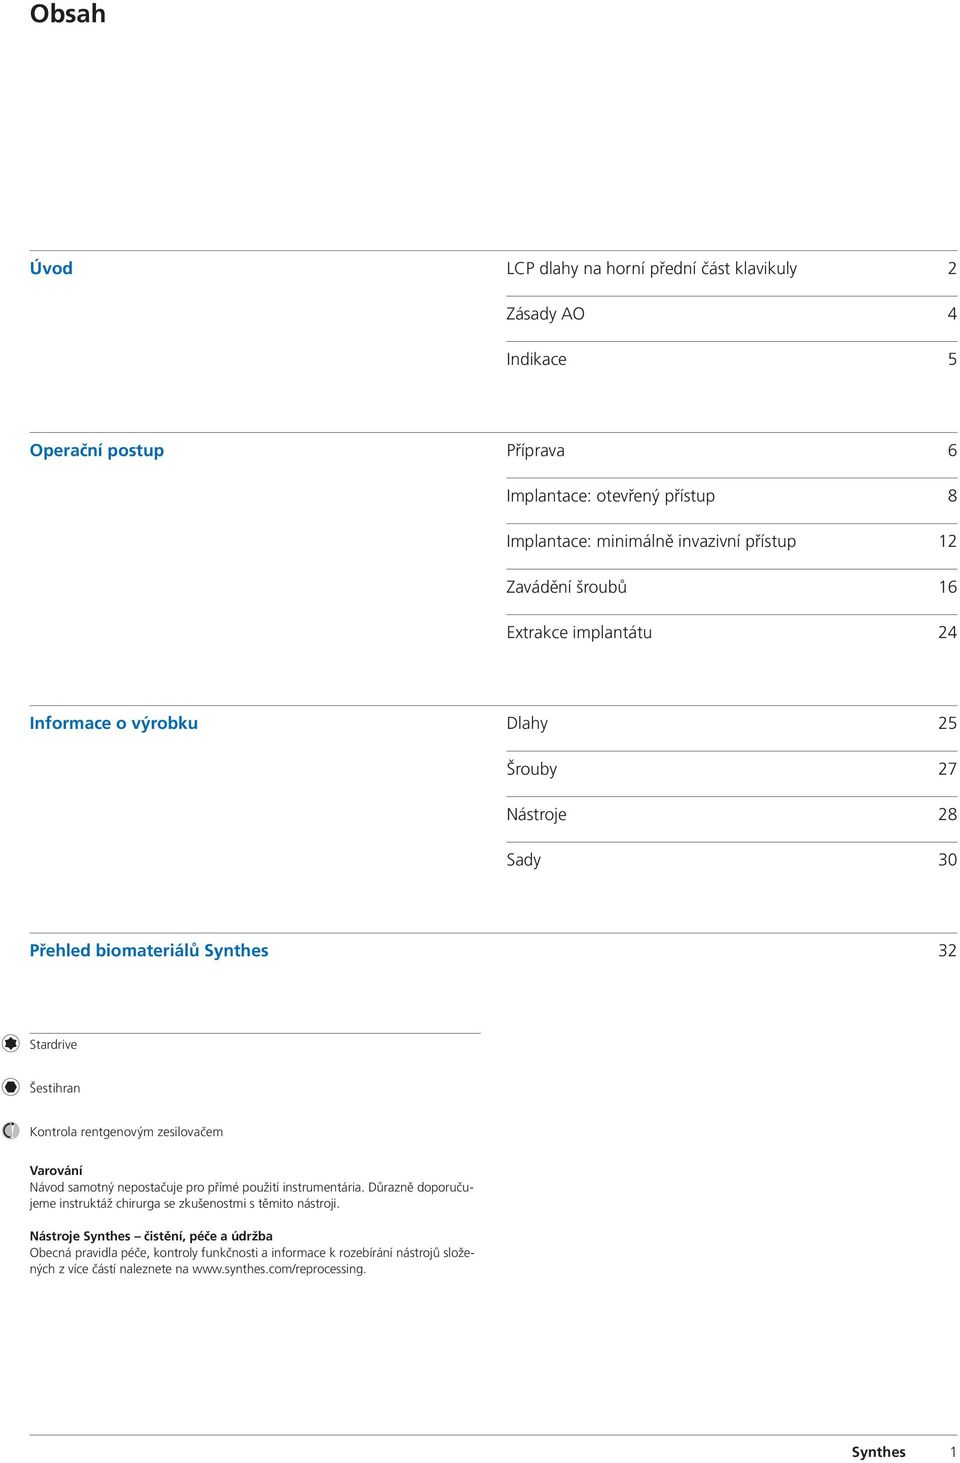Click the Šestihran hexagon icon
The image size is (960, 1463).
coord(11,1087)
